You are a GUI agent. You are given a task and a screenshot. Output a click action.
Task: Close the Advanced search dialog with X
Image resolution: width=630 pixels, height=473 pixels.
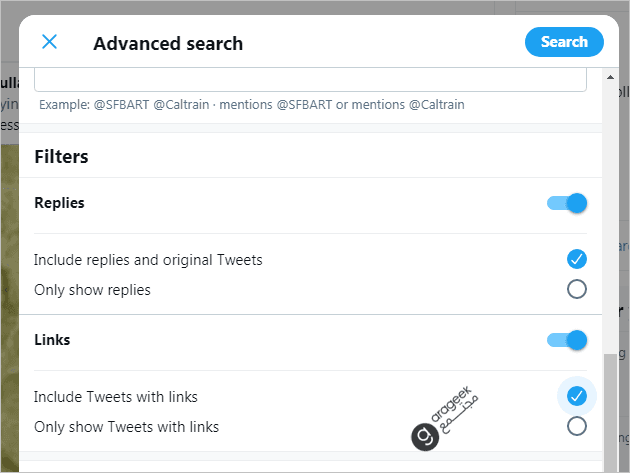[49, 42]
